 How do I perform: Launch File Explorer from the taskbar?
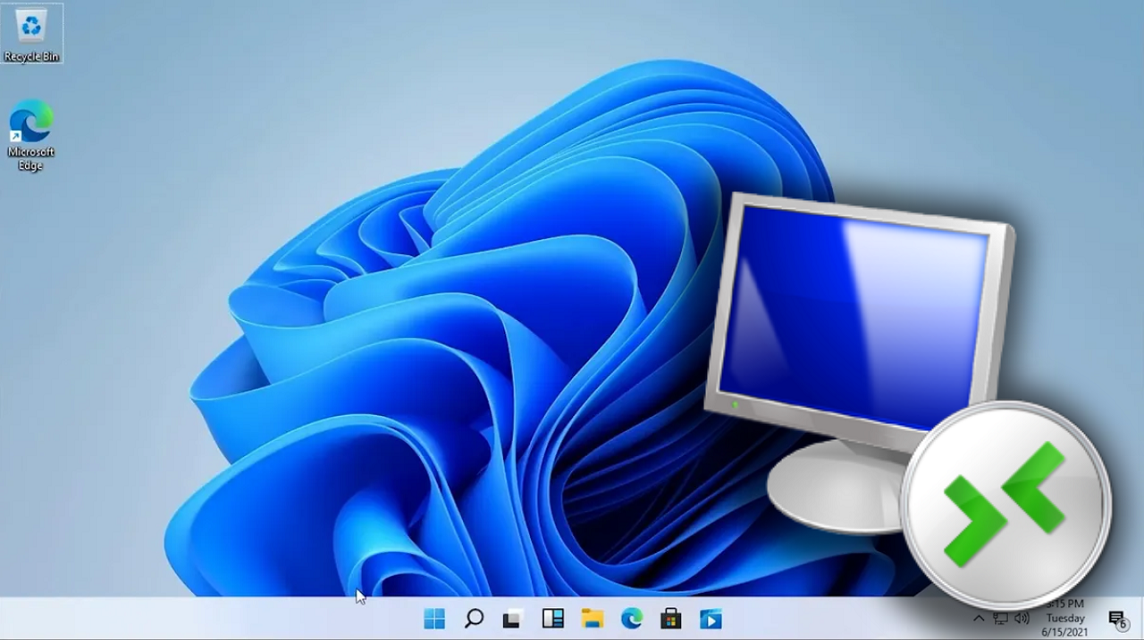[x=591, y=619]
